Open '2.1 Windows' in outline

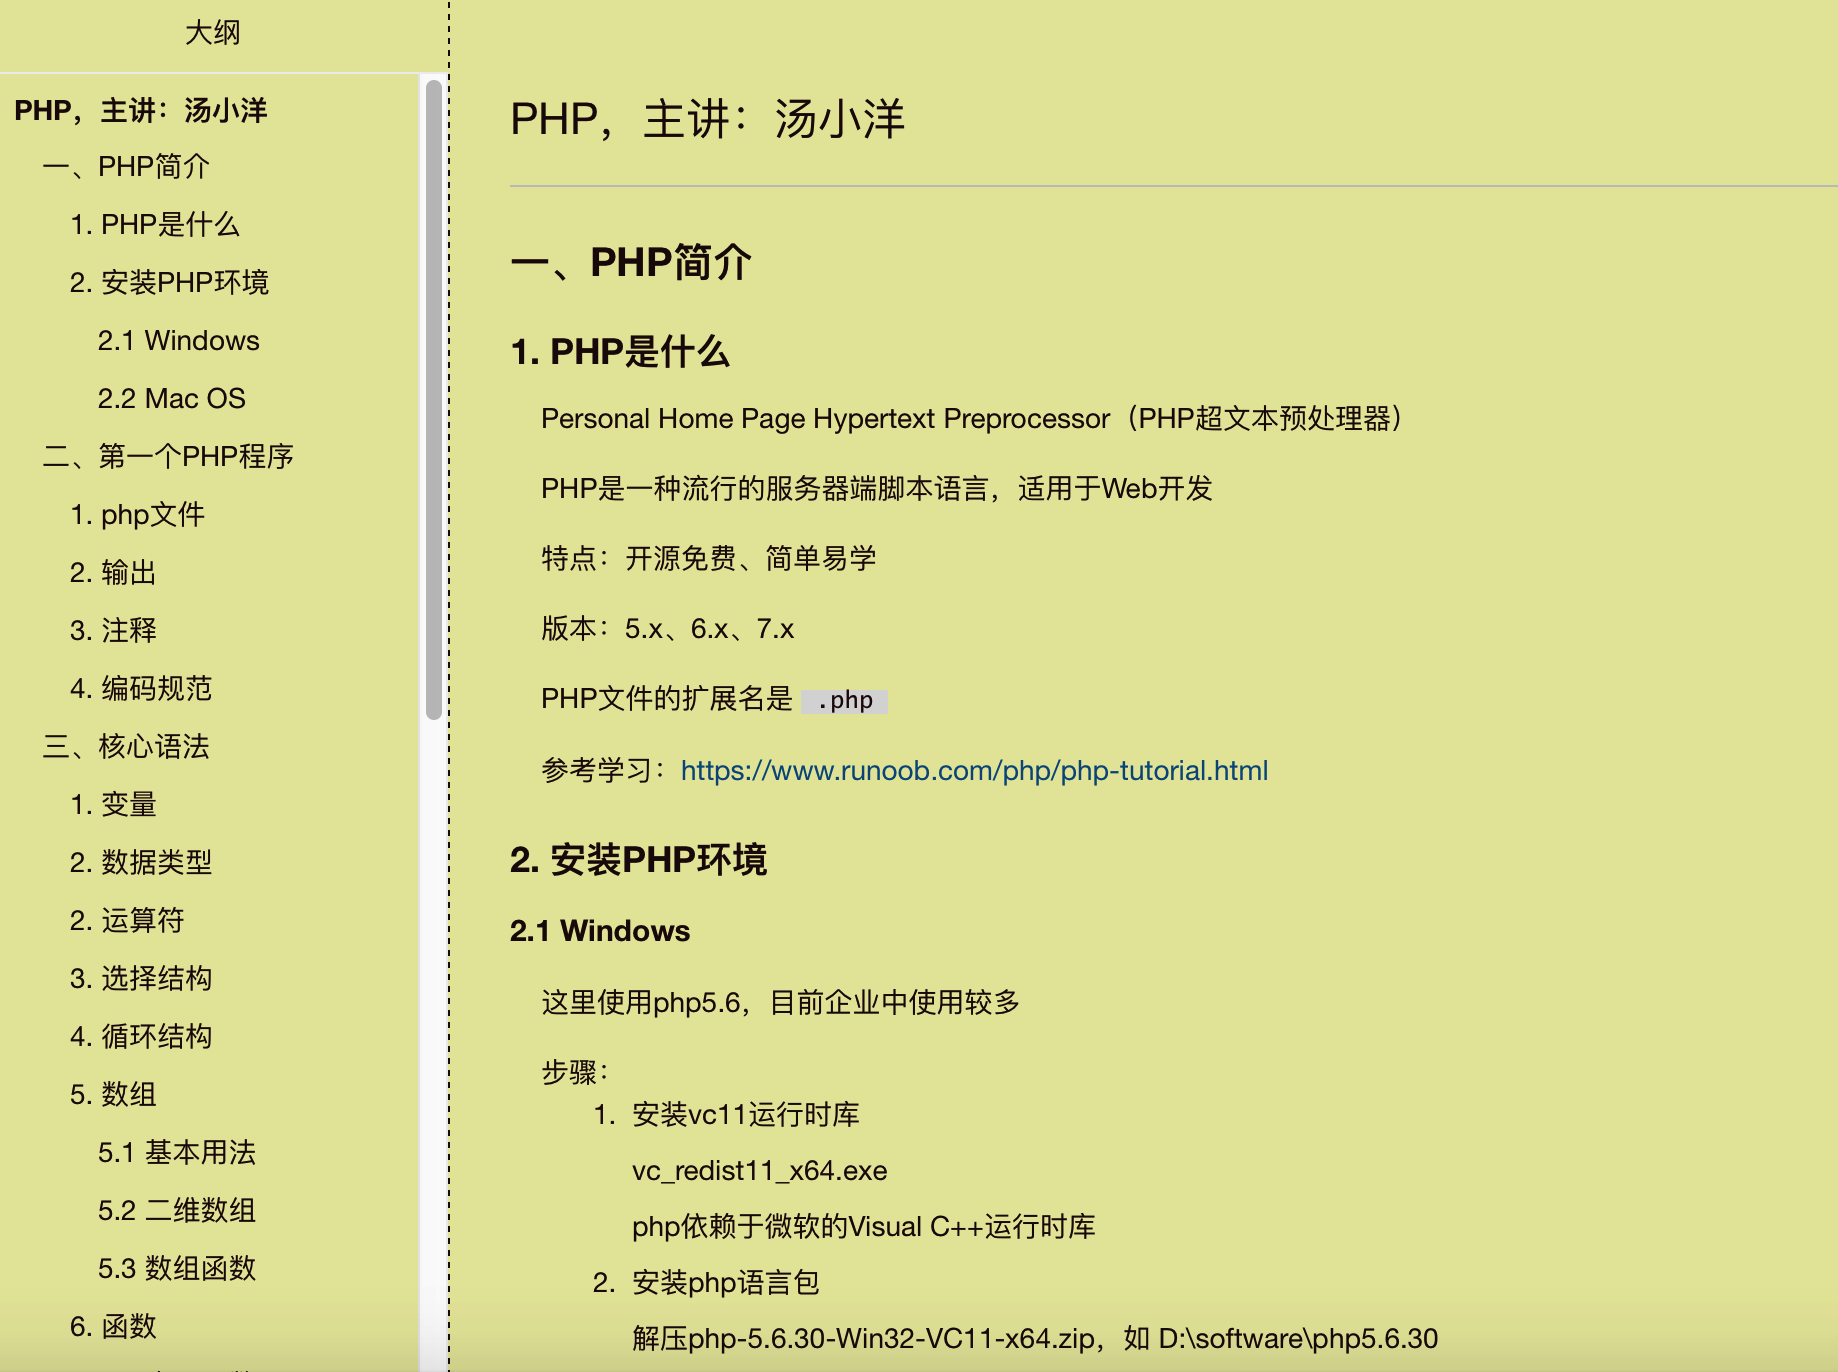click(x=179, y=341)
